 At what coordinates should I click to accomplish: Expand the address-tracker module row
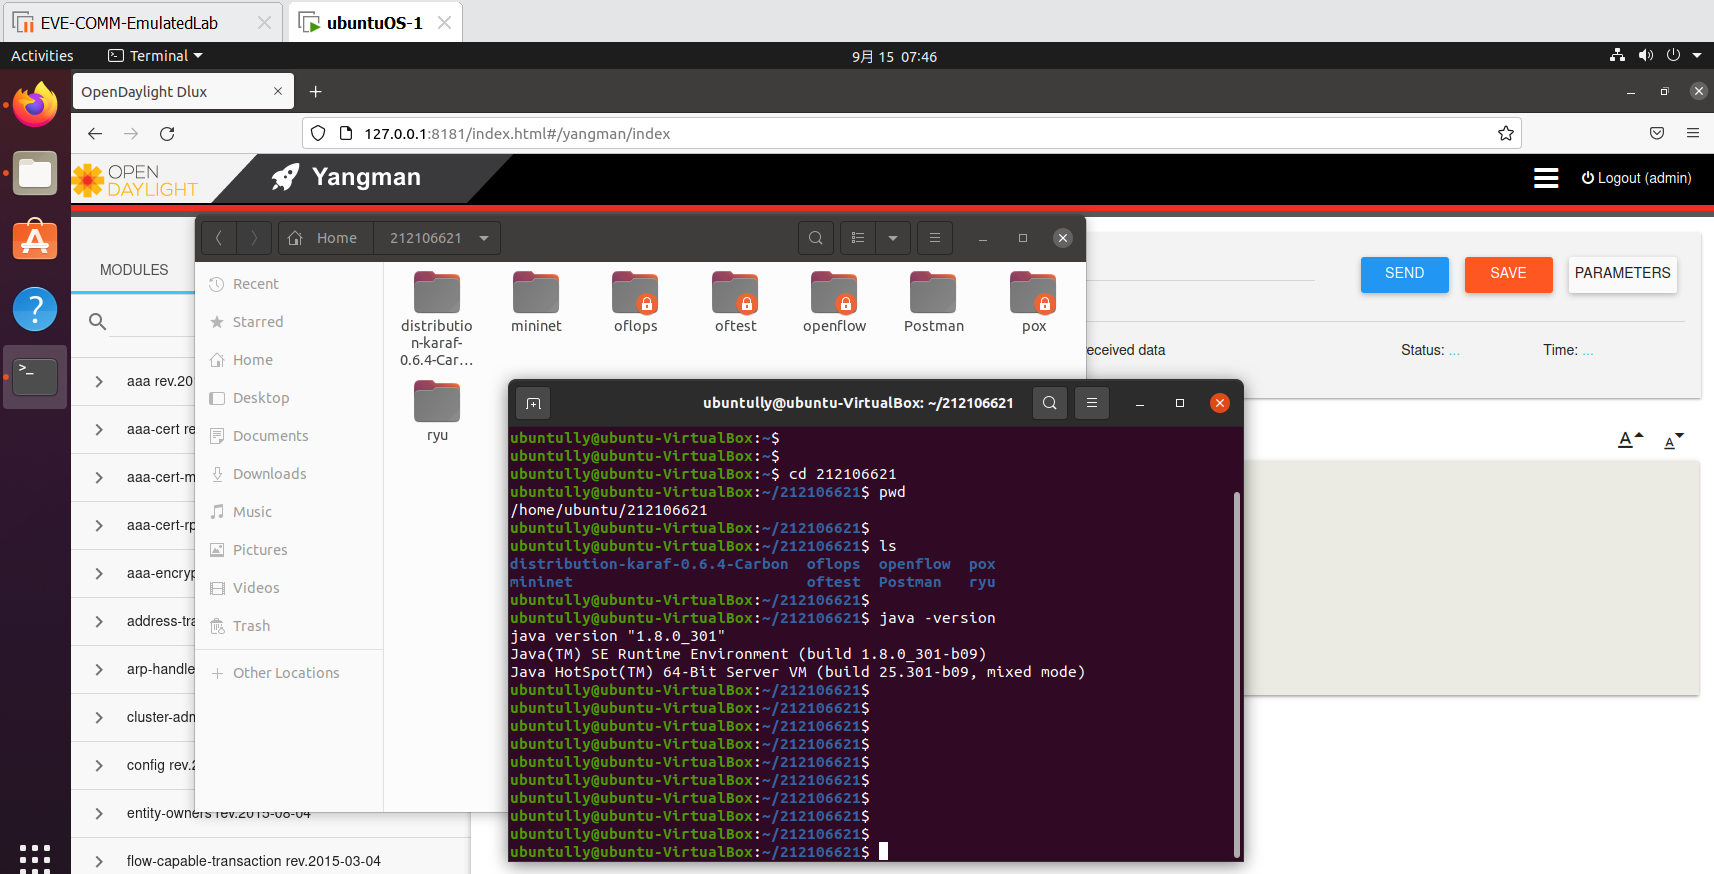(99, 621)
